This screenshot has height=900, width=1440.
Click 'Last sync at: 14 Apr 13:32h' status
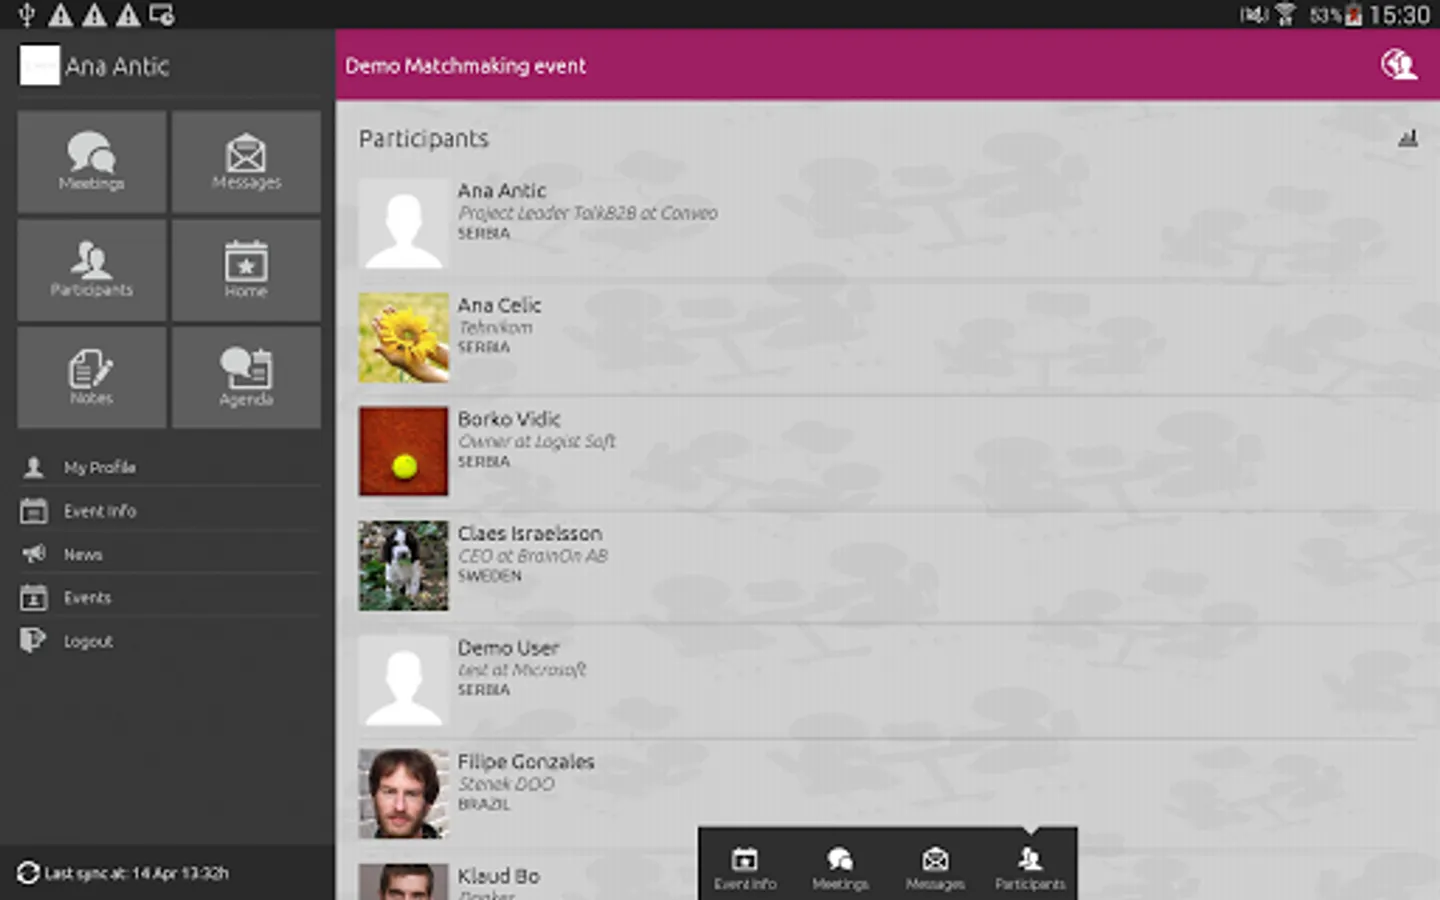137,873
